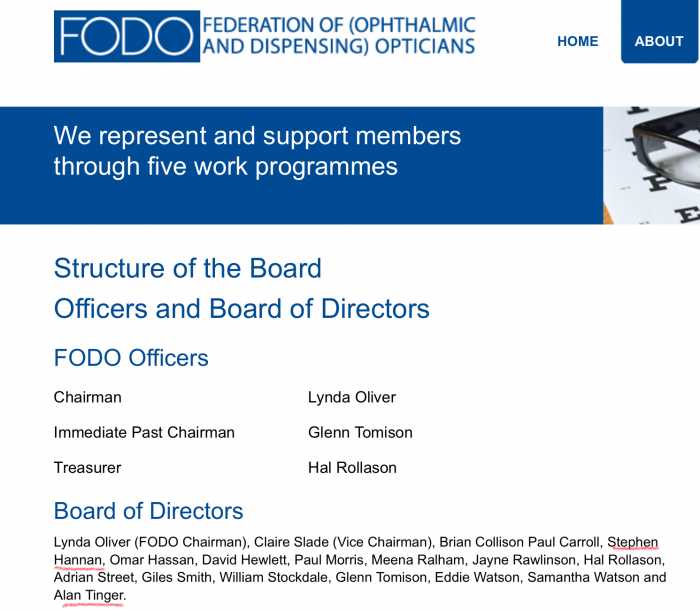The image size is (700, 610).
Task: Click the underlined word Hannan
Action: 78,560
